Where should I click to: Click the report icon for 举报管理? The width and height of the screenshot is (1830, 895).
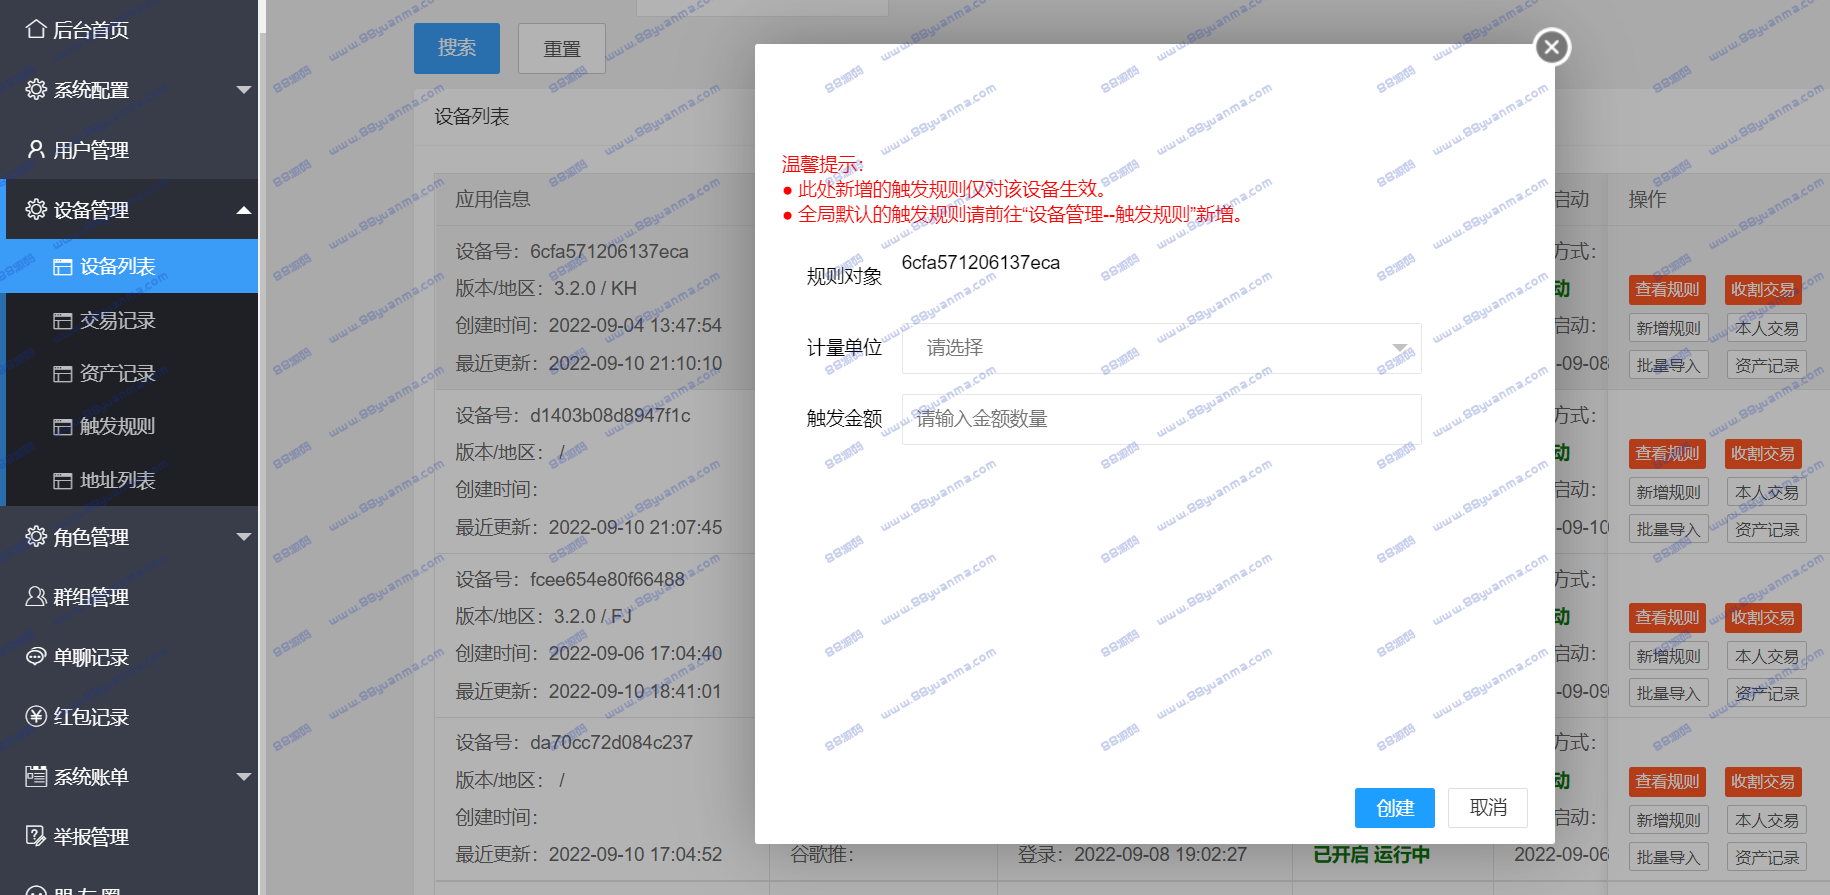[x=36, y=836]
